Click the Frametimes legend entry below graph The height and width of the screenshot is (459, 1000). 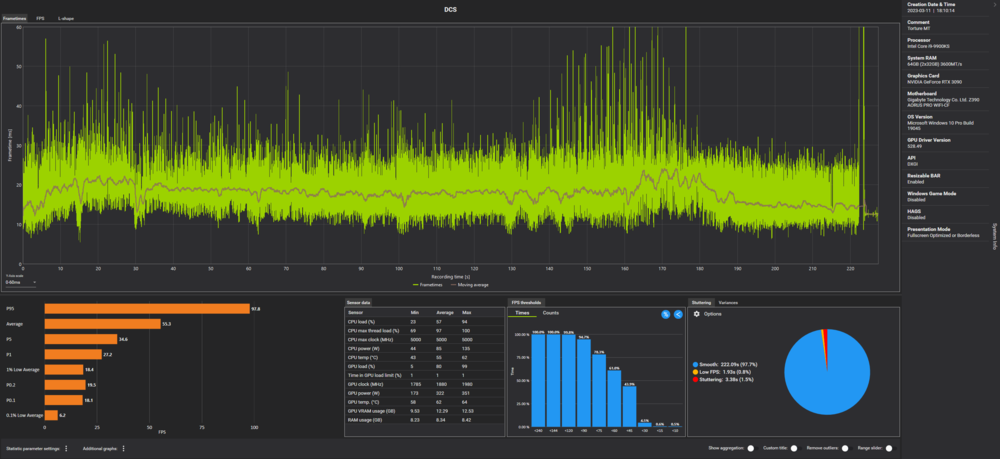tap(427, 284)
